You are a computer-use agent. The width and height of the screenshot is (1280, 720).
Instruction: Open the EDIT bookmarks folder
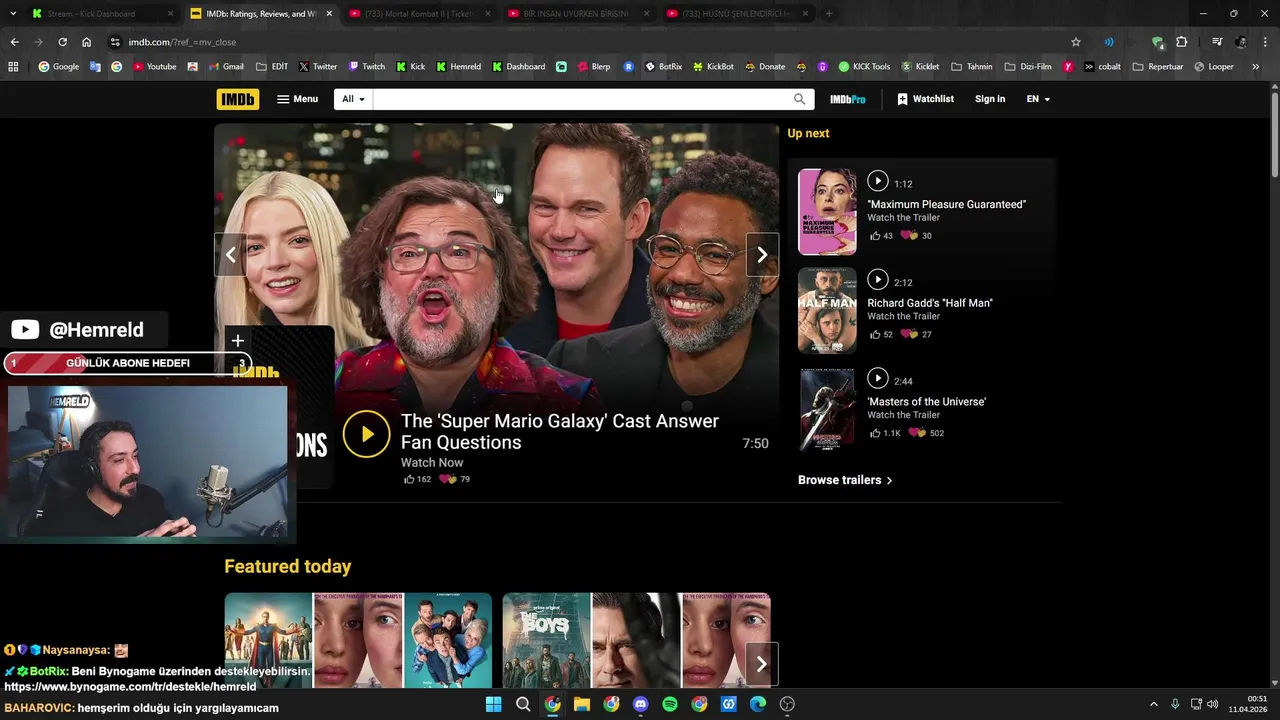[272, 67]
